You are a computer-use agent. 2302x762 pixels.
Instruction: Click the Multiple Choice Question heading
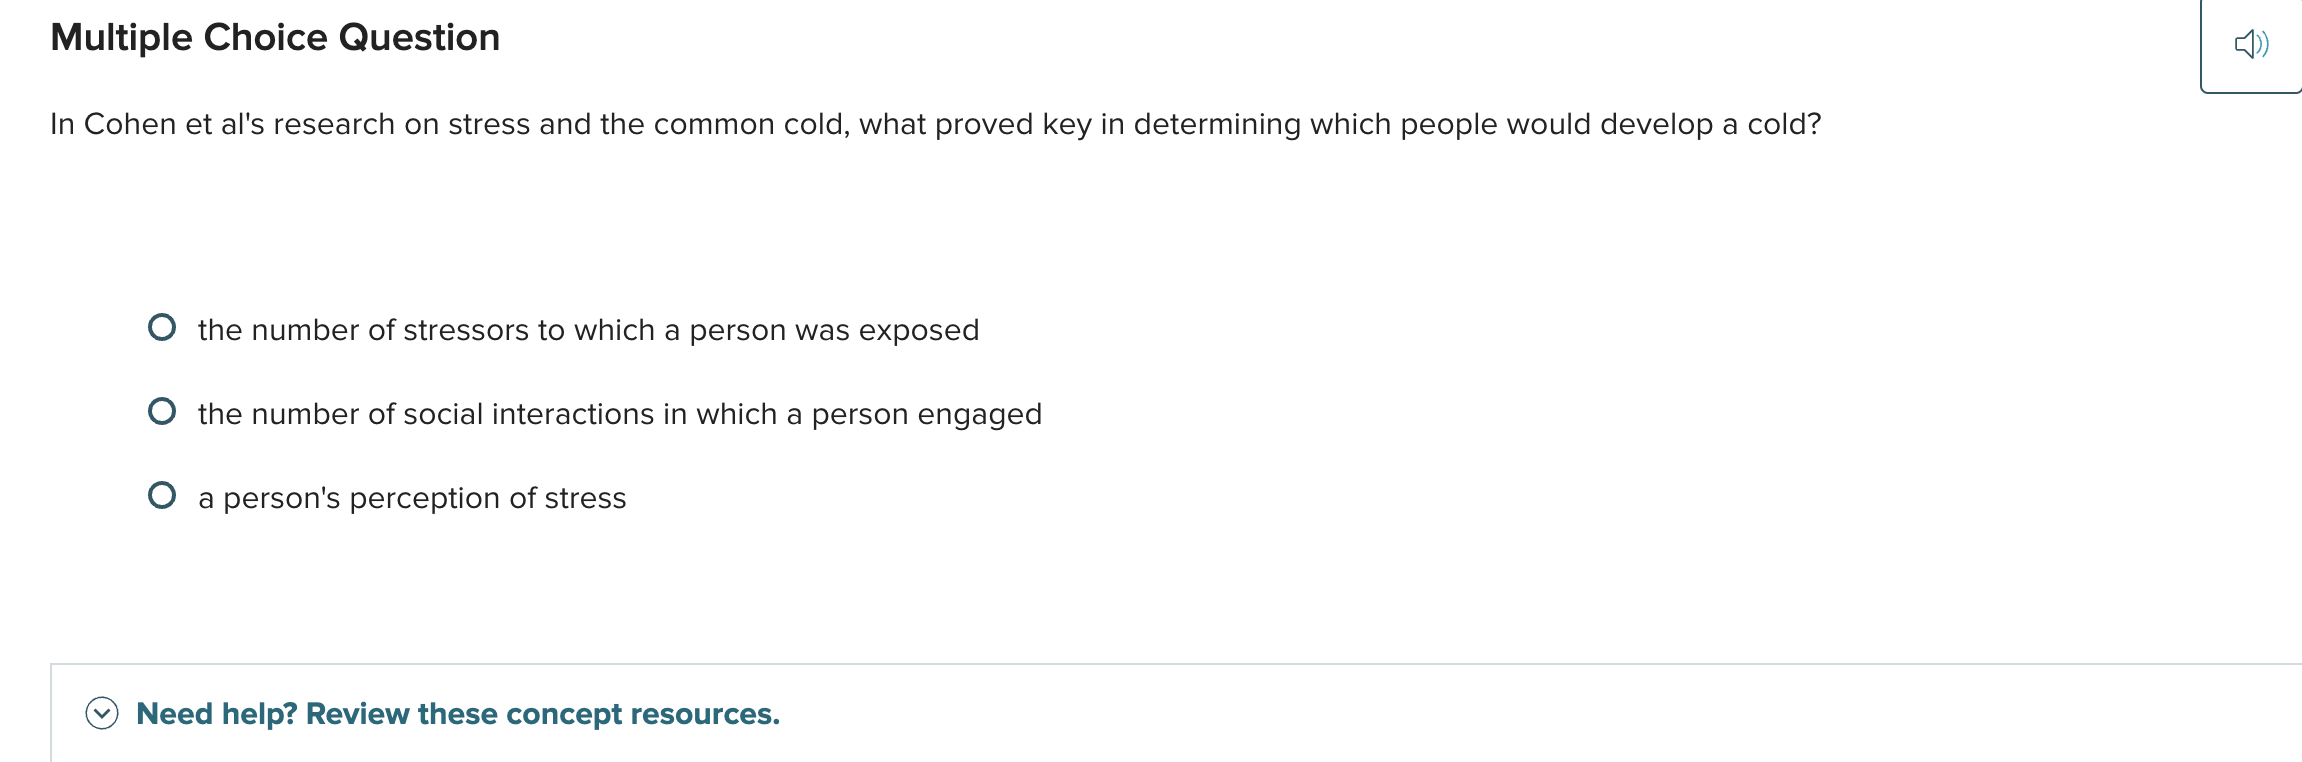pos(274,37)
